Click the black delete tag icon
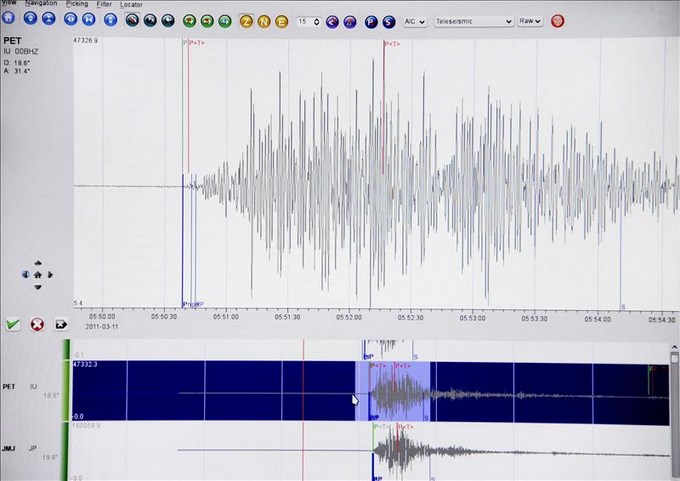This screenshot has height=481, width=680. click(60, 324)
